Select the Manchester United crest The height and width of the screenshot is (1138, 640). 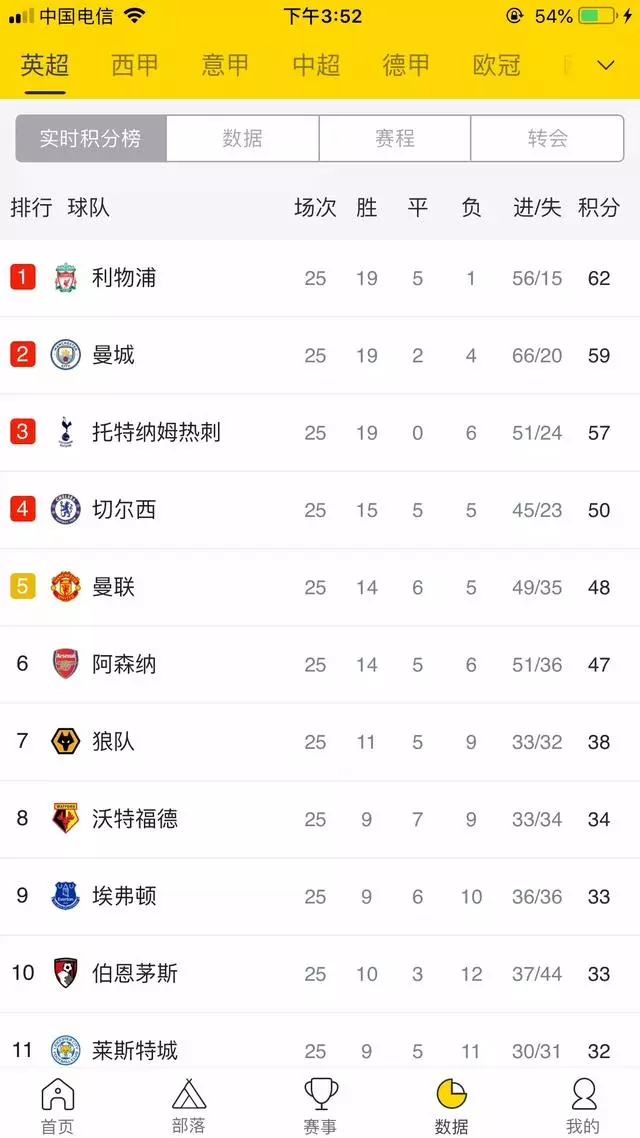pos(65,587)
